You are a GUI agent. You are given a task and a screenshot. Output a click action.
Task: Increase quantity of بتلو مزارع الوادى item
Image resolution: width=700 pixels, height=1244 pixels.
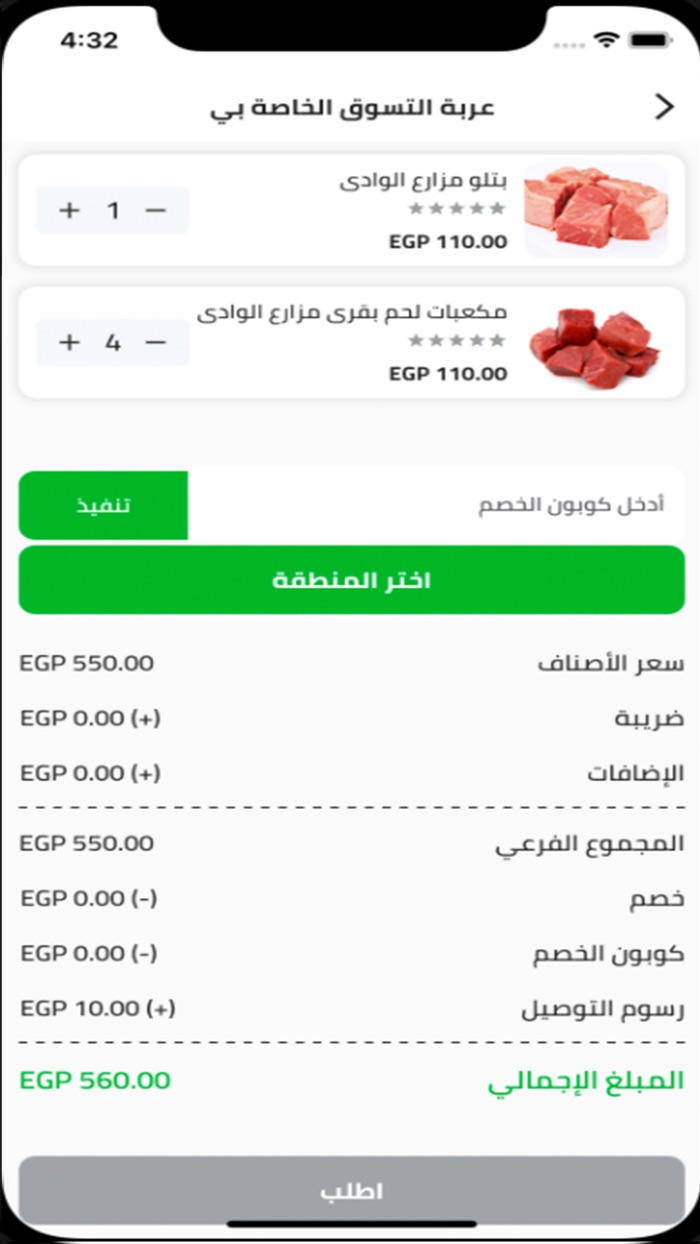[70, 210]
